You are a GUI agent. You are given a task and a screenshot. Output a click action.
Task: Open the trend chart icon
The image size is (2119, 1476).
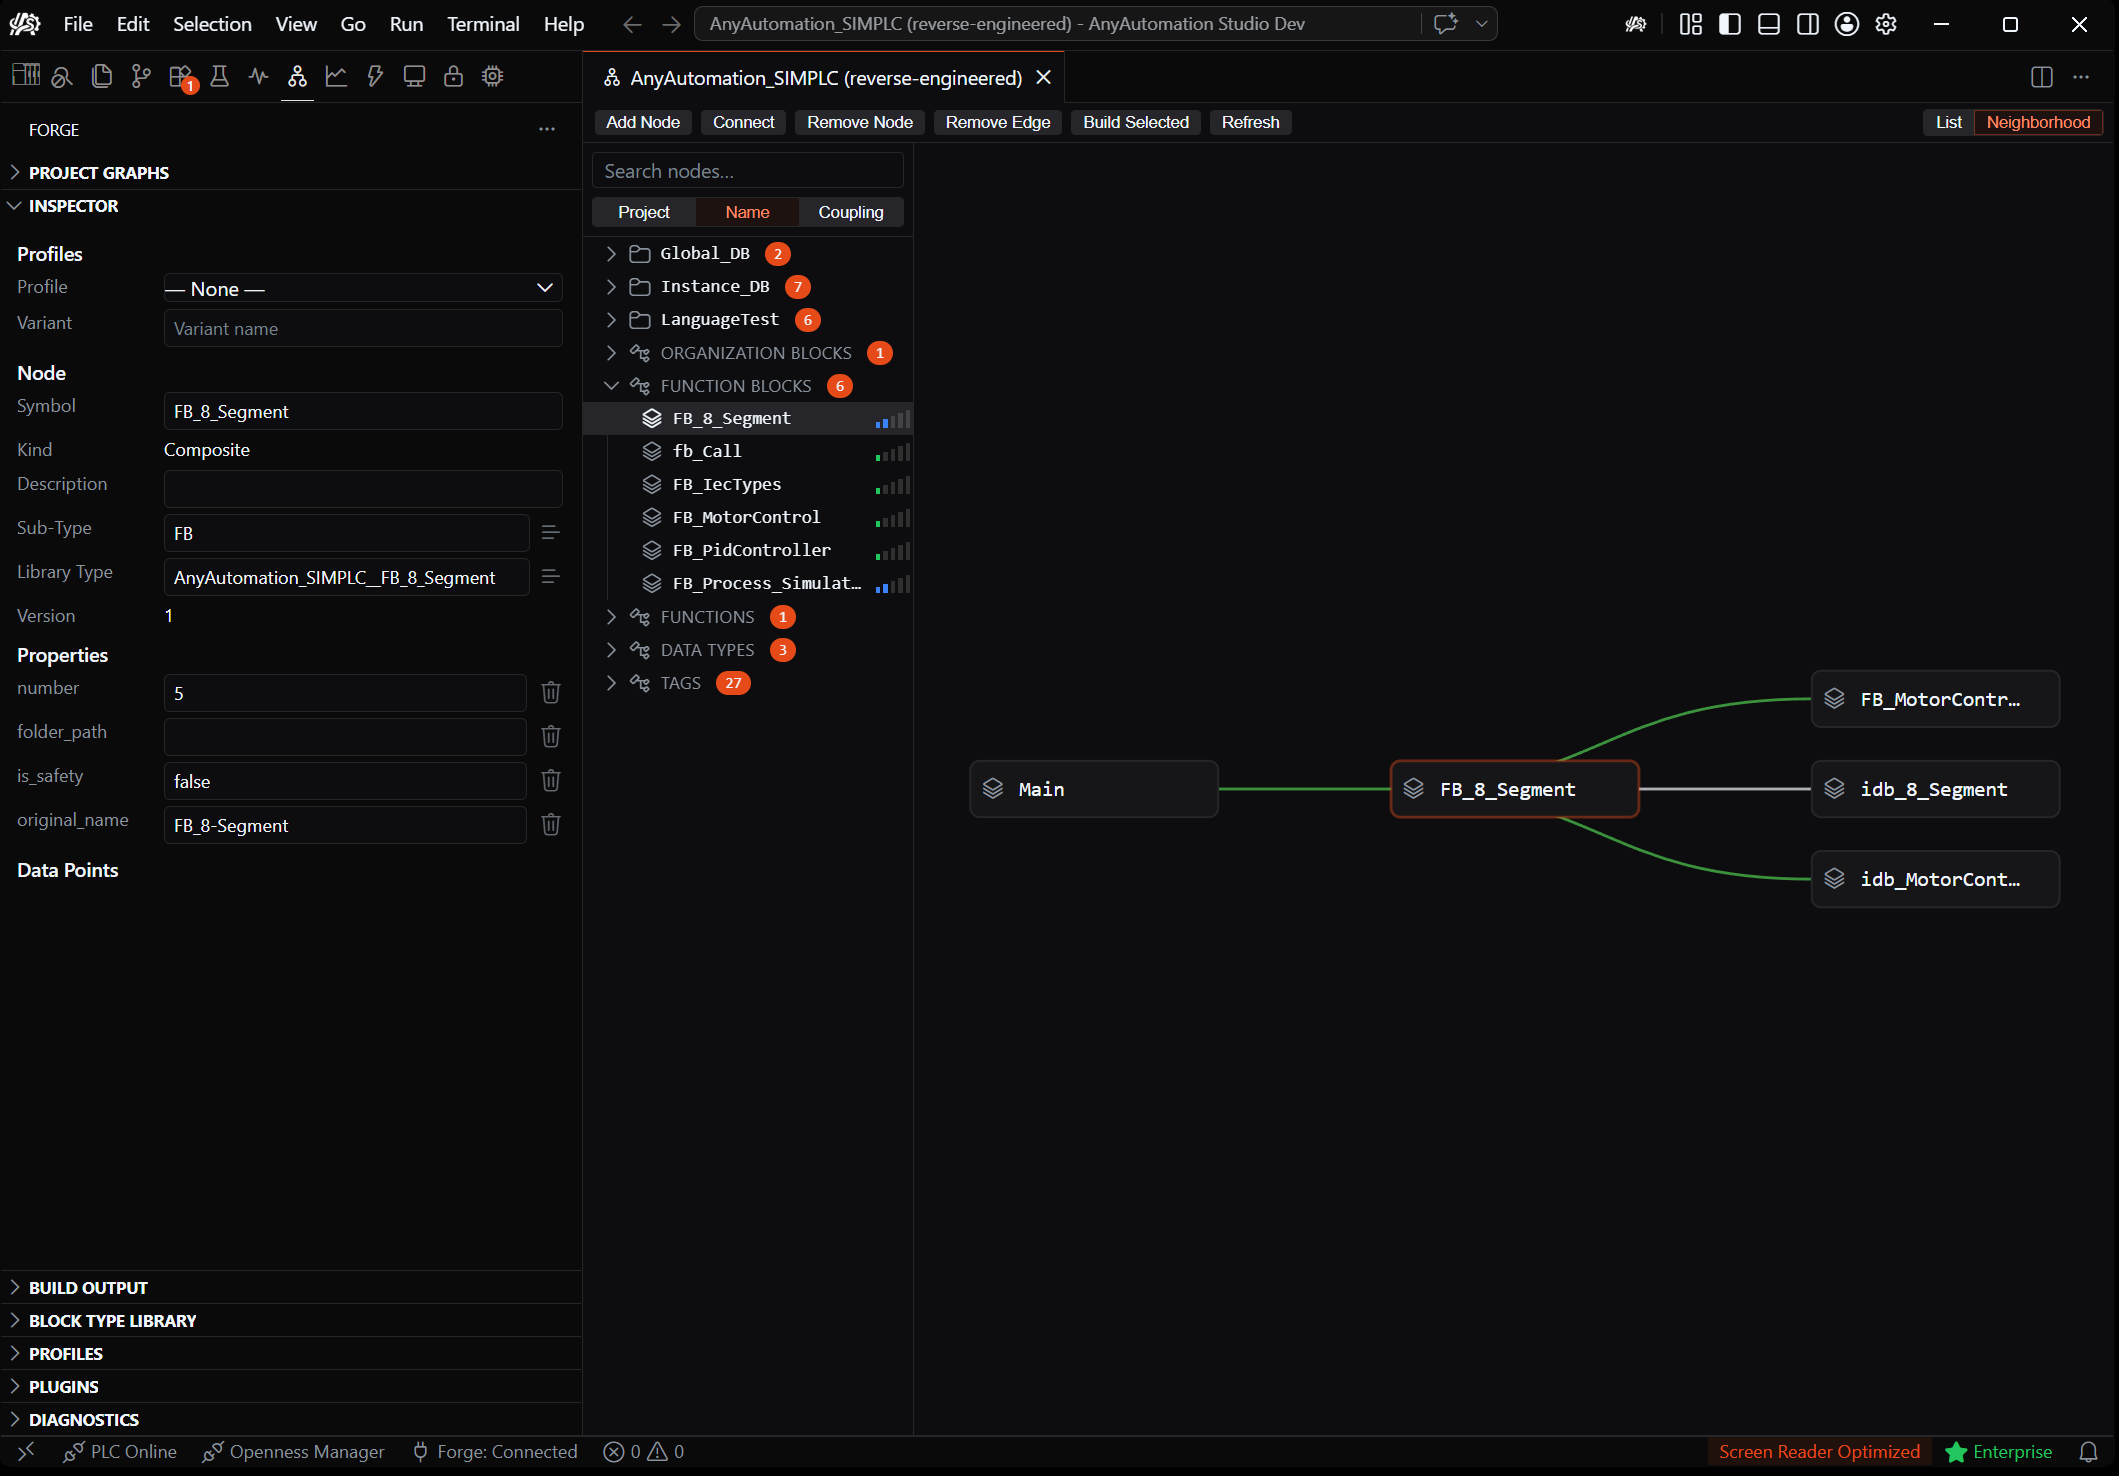[336, 76]
